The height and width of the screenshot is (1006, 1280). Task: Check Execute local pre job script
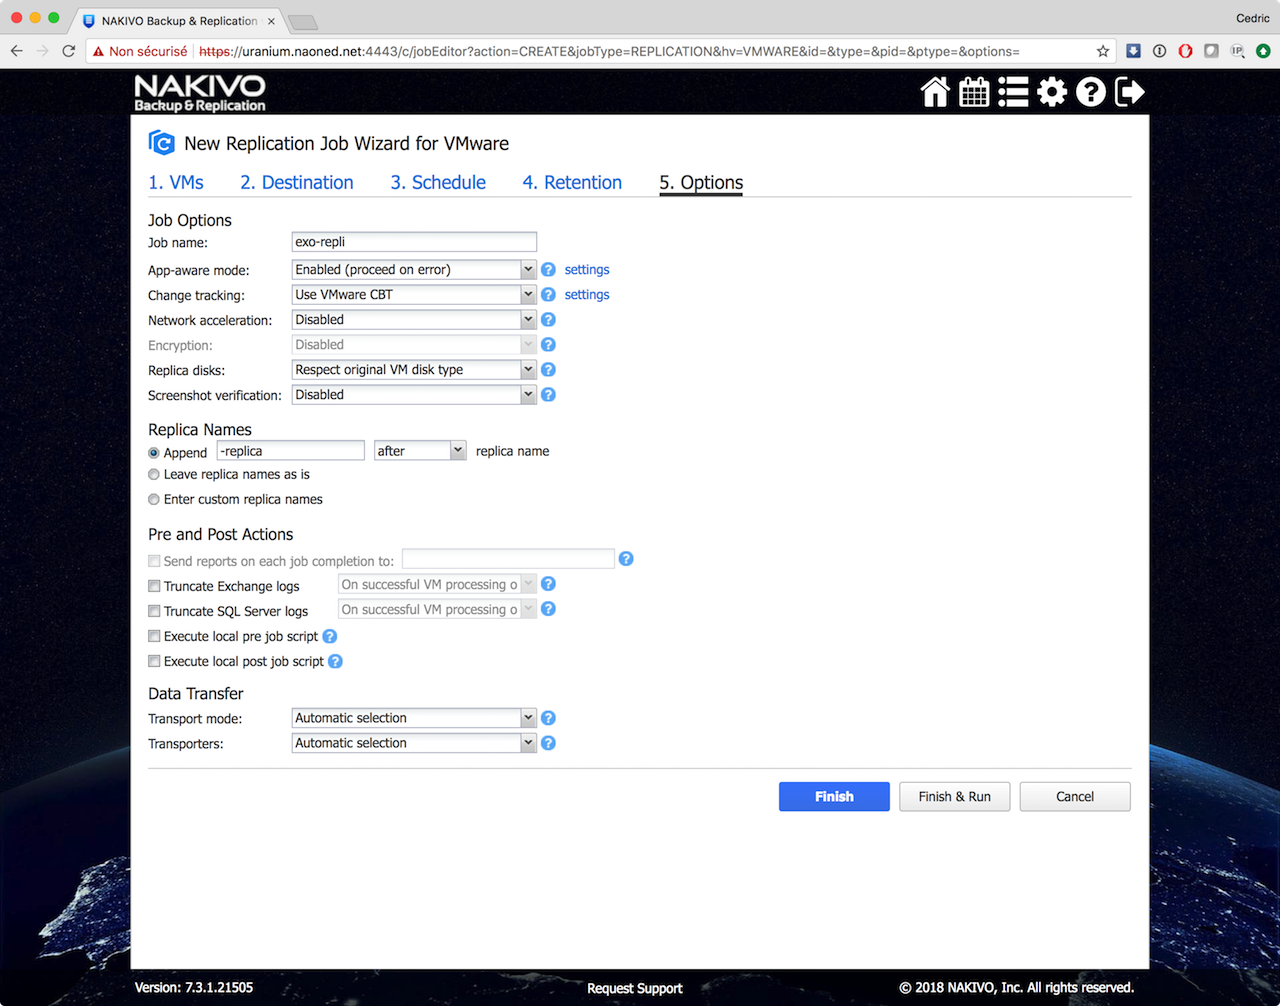pos(154,636)
